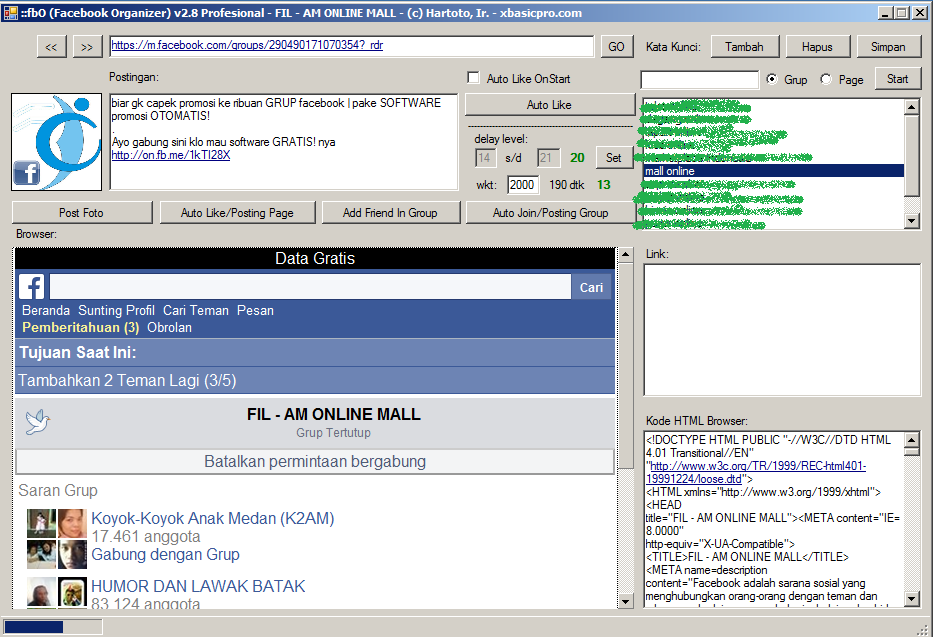Click the browser panel scroll up arrow
Viewport: 933px width, 637px height.
pos(625,255)
